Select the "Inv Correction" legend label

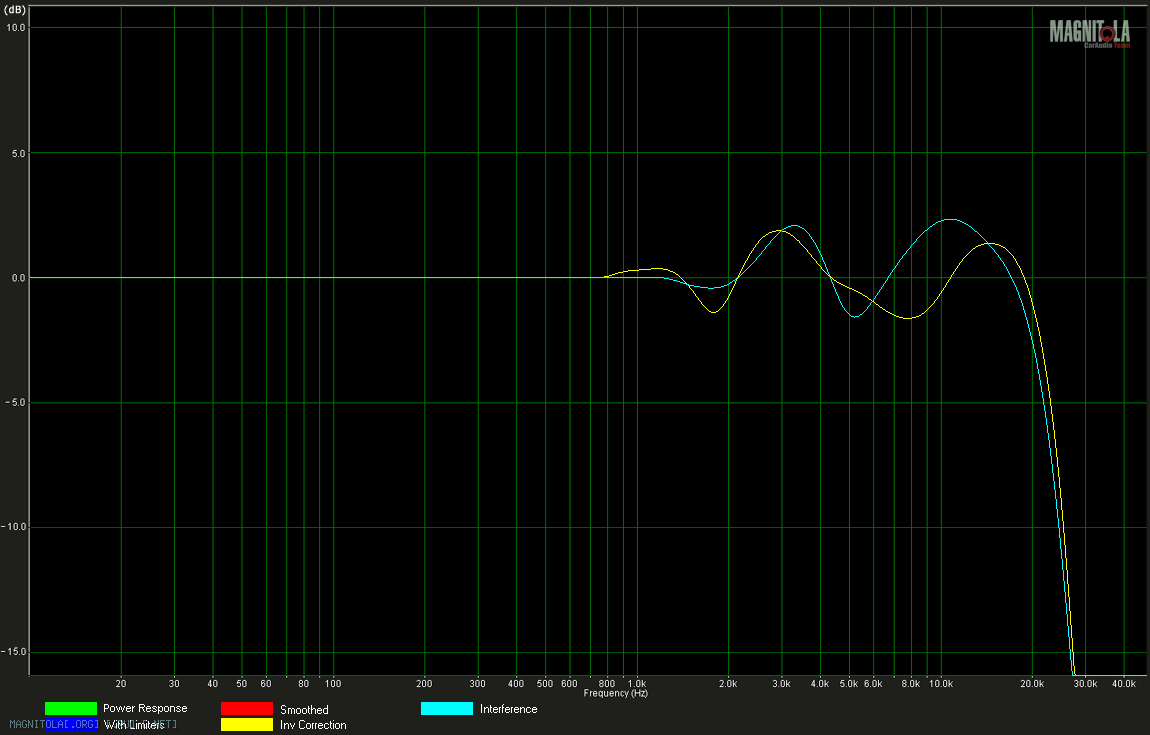click(x=313, y=725)
